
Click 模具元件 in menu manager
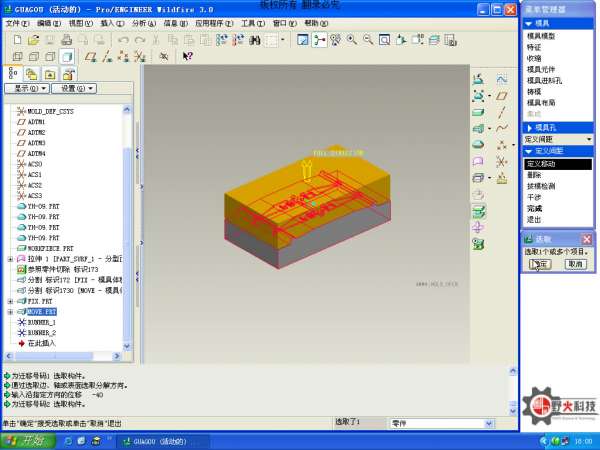[x=541, y=69]
